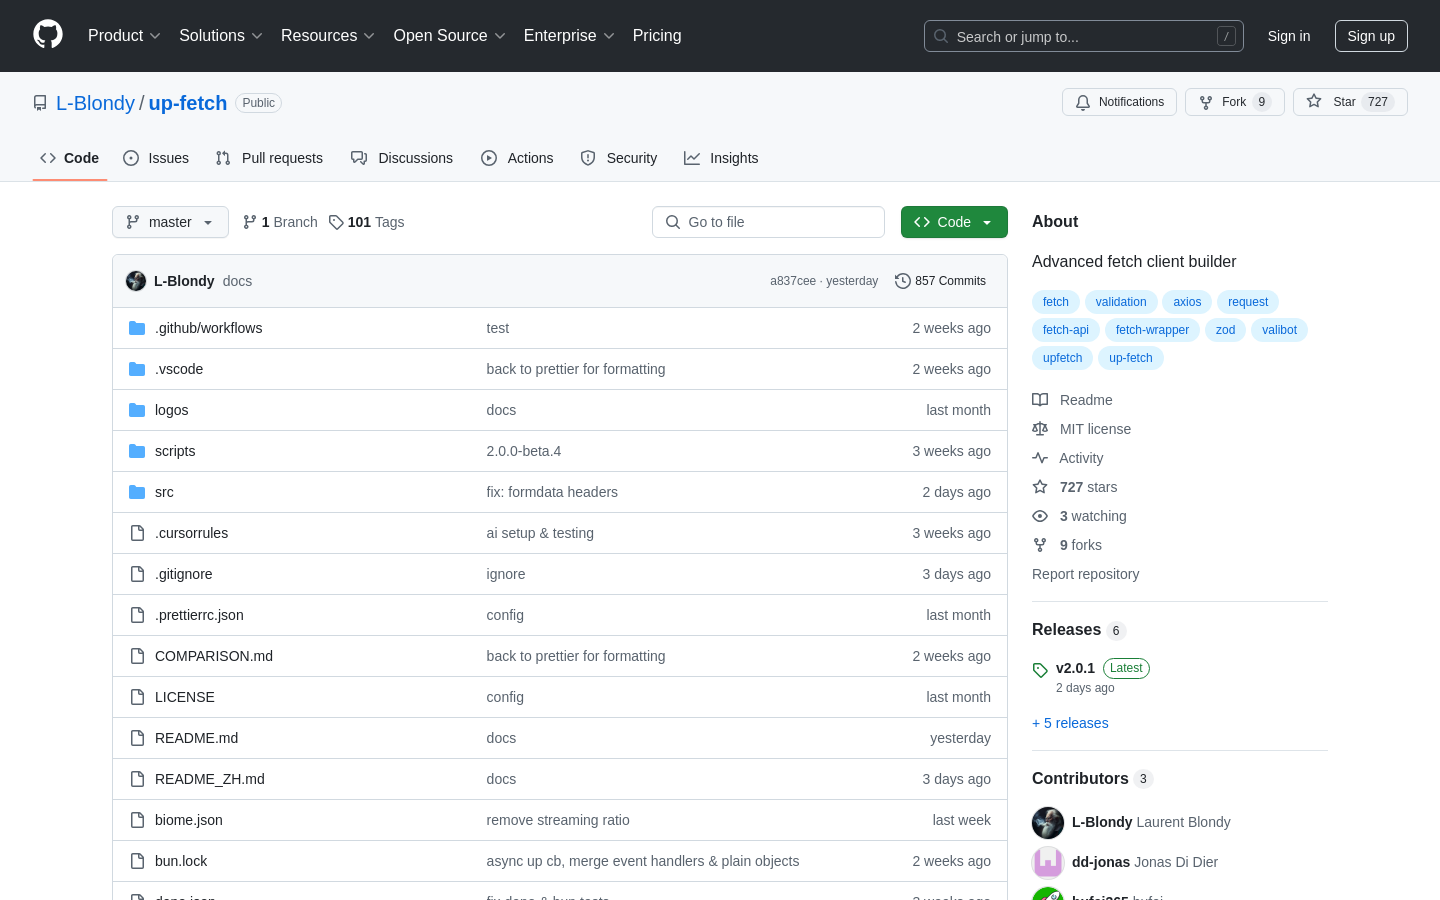Click the up-fetch repository name link
The image size is (1440, 900).
[x=188, y=103]
